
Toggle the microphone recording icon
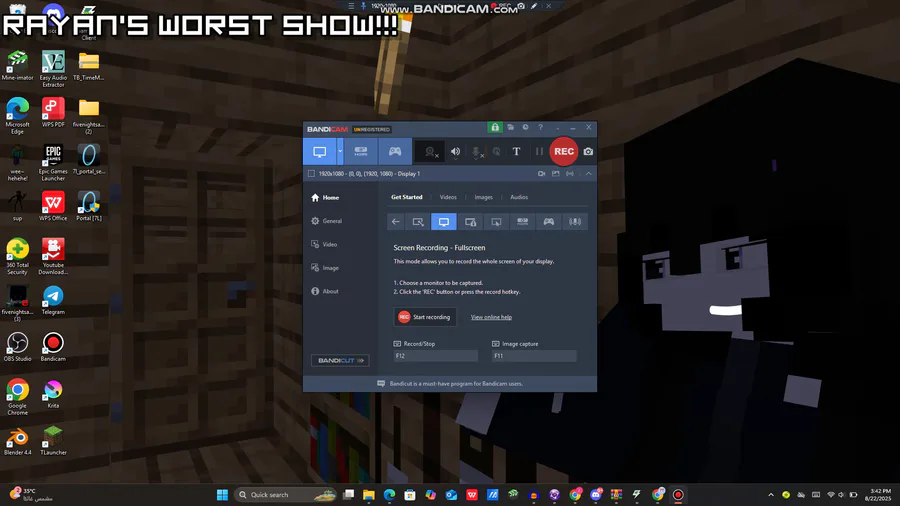pos(476,152)
